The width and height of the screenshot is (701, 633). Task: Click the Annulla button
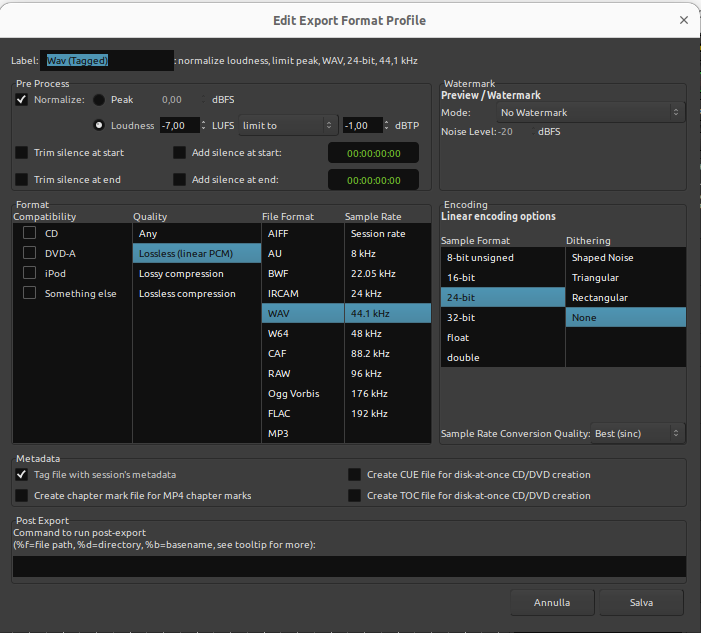coord(551,603)
